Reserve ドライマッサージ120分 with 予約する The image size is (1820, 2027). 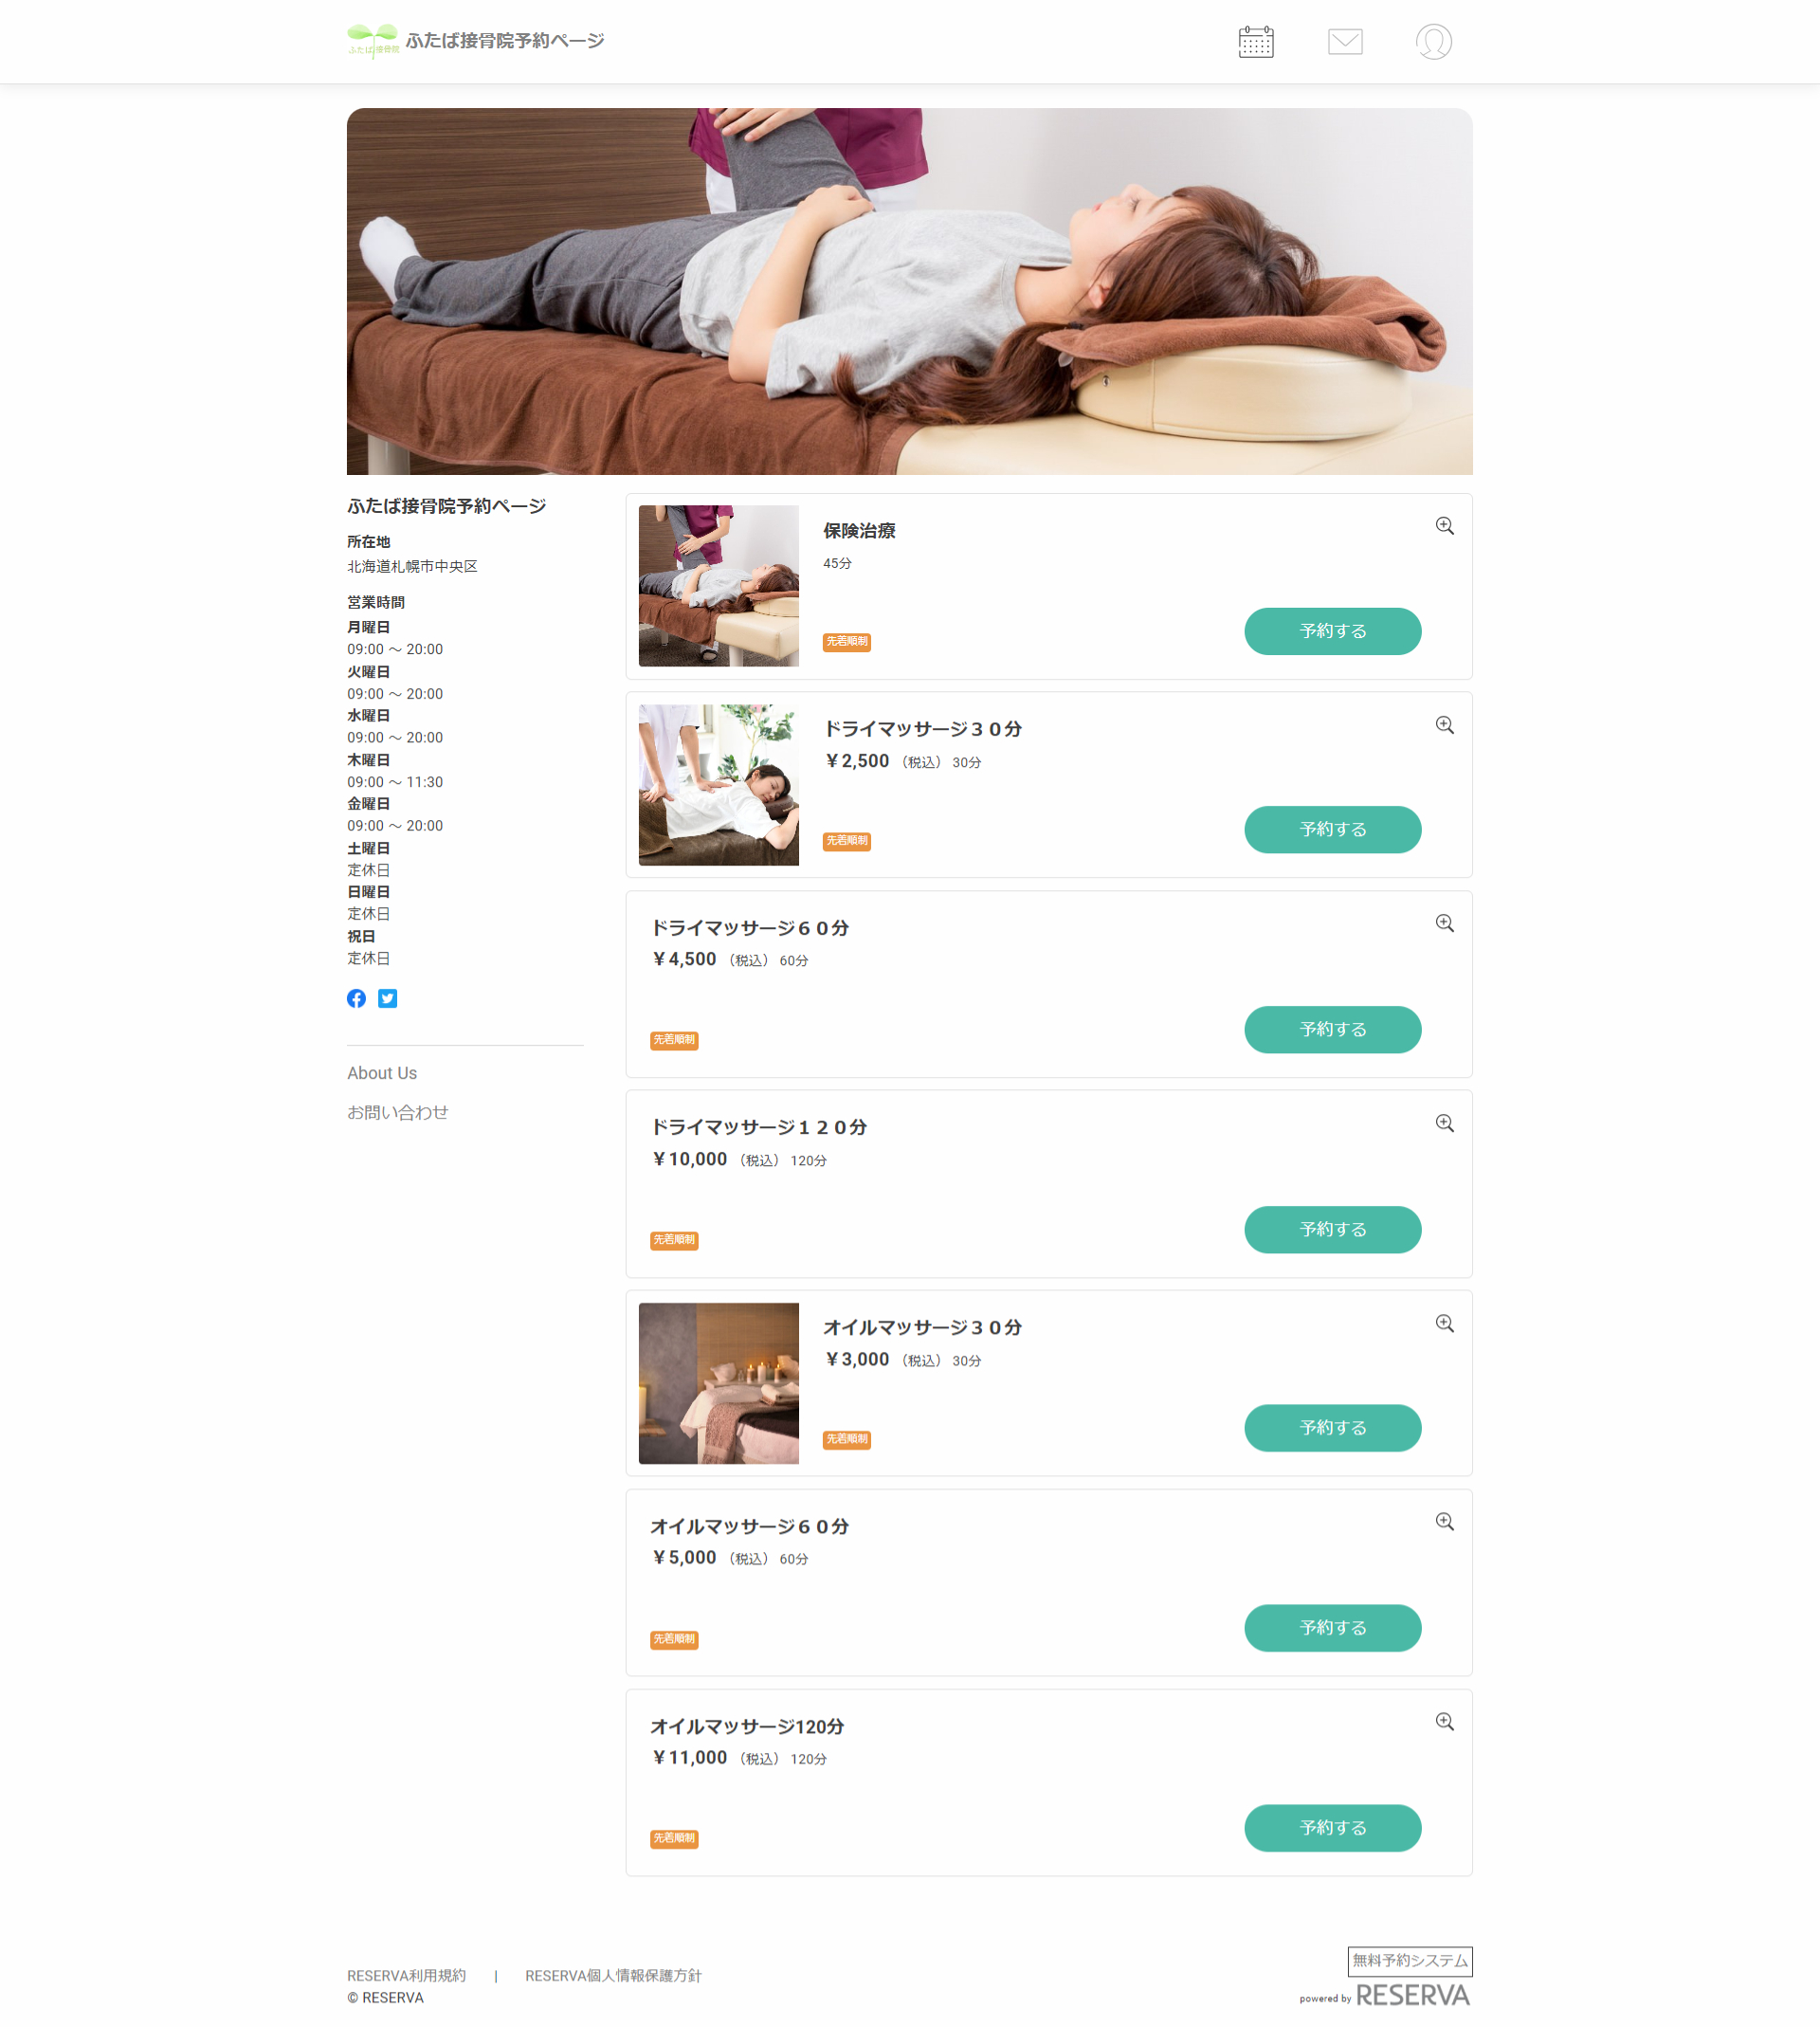coord(1332,1229)
